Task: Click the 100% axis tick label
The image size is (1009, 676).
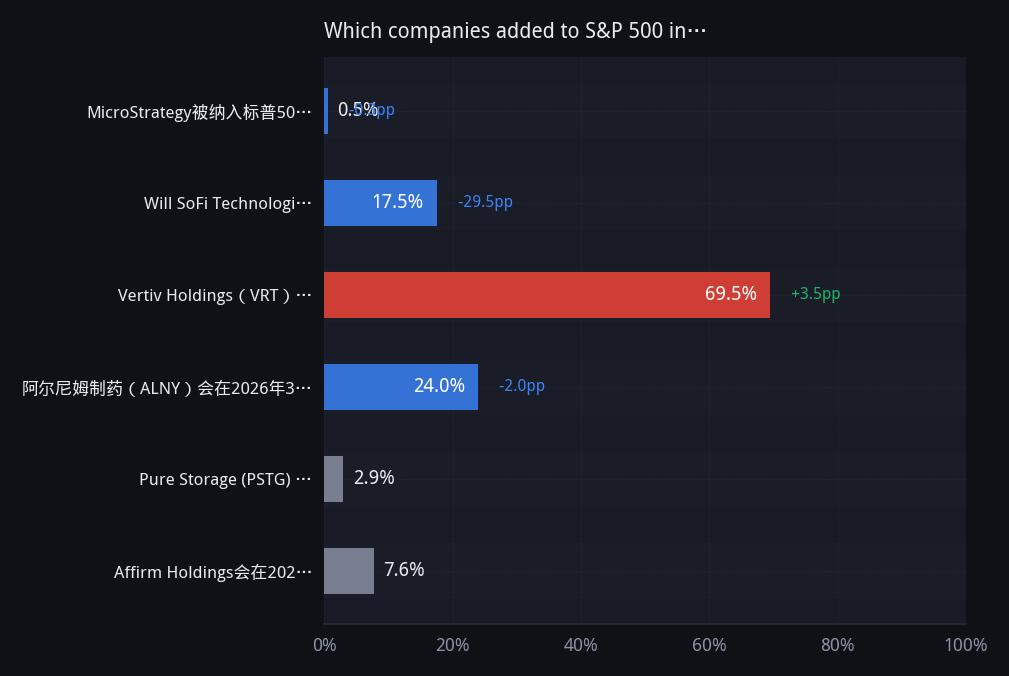Action: coord(965,644)
